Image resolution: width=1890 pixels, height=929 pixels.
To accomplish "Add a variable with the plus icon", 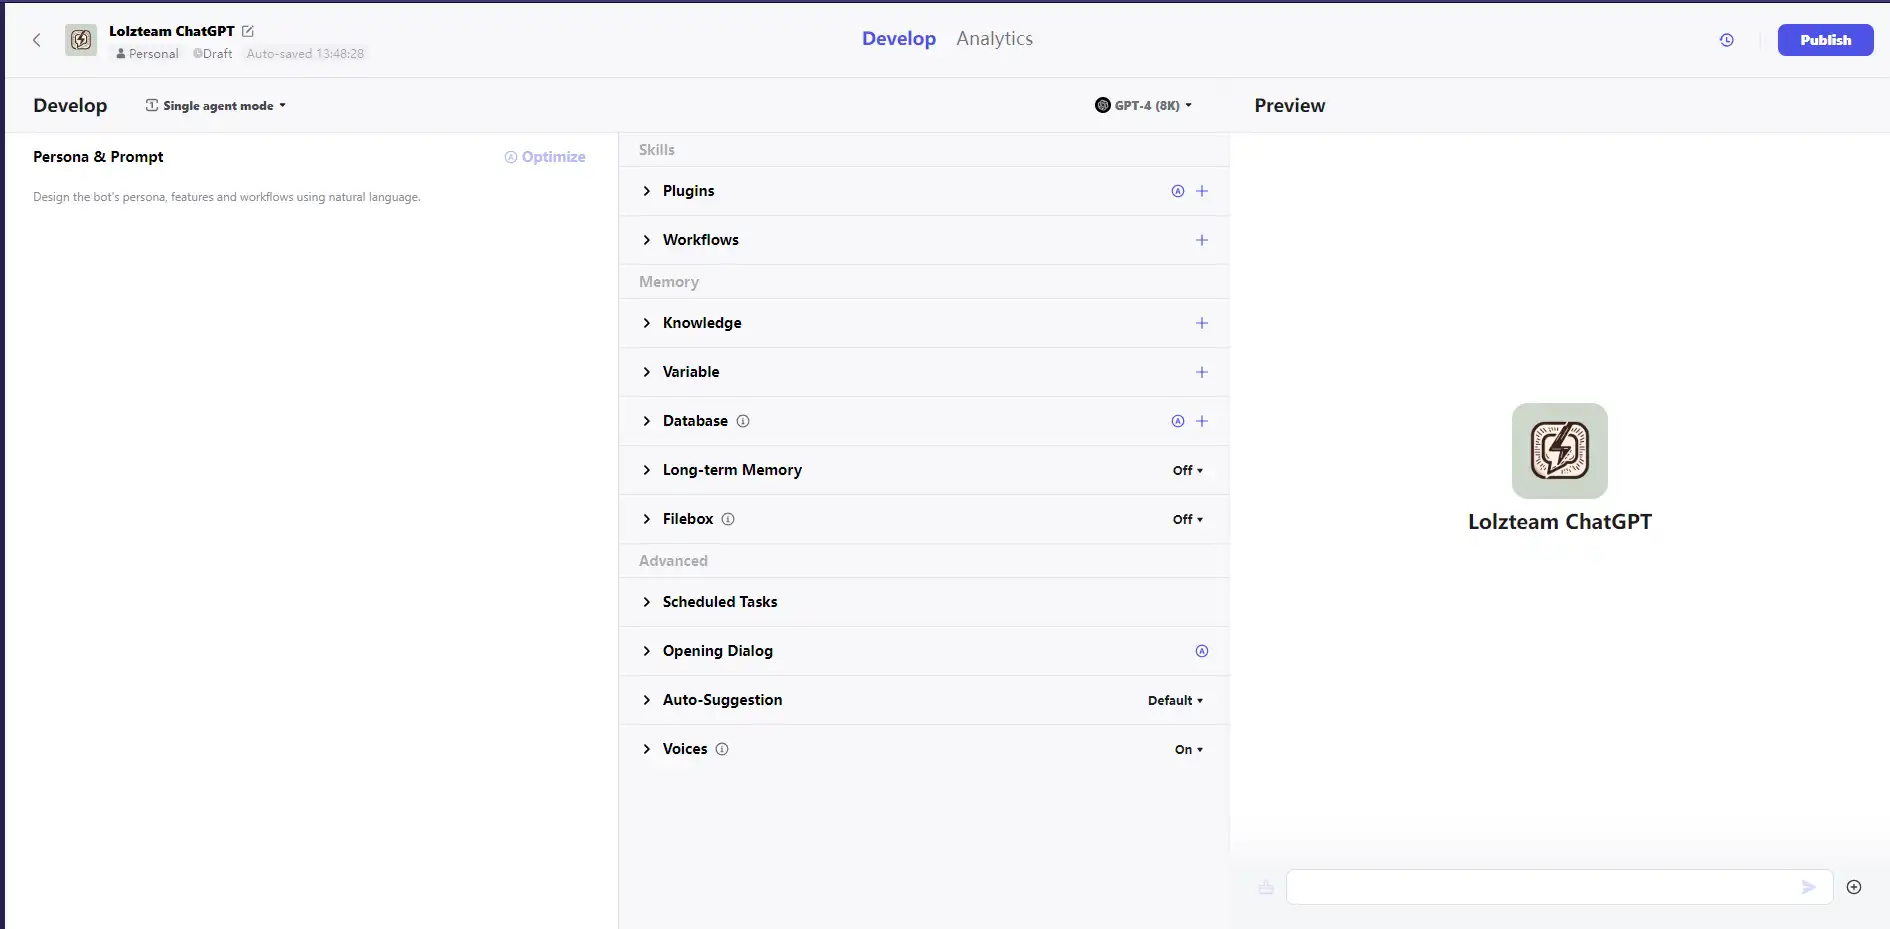I will point(1202,372).
